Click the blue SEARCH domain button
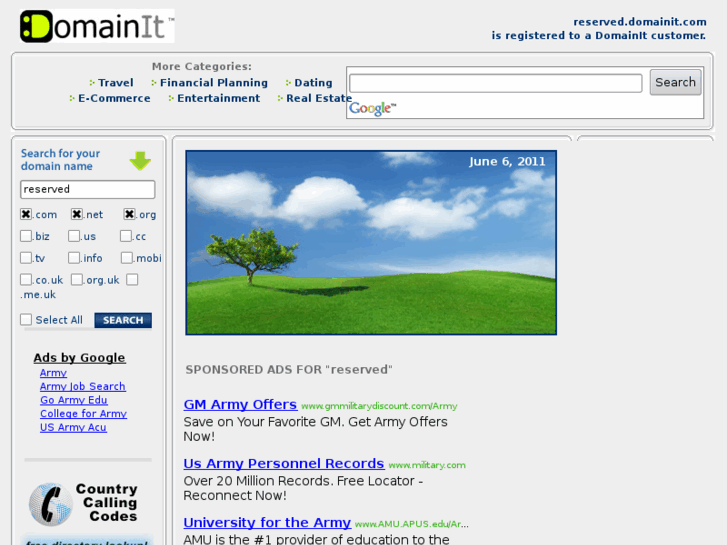The image size is (727, 545). tap(123, 320)
